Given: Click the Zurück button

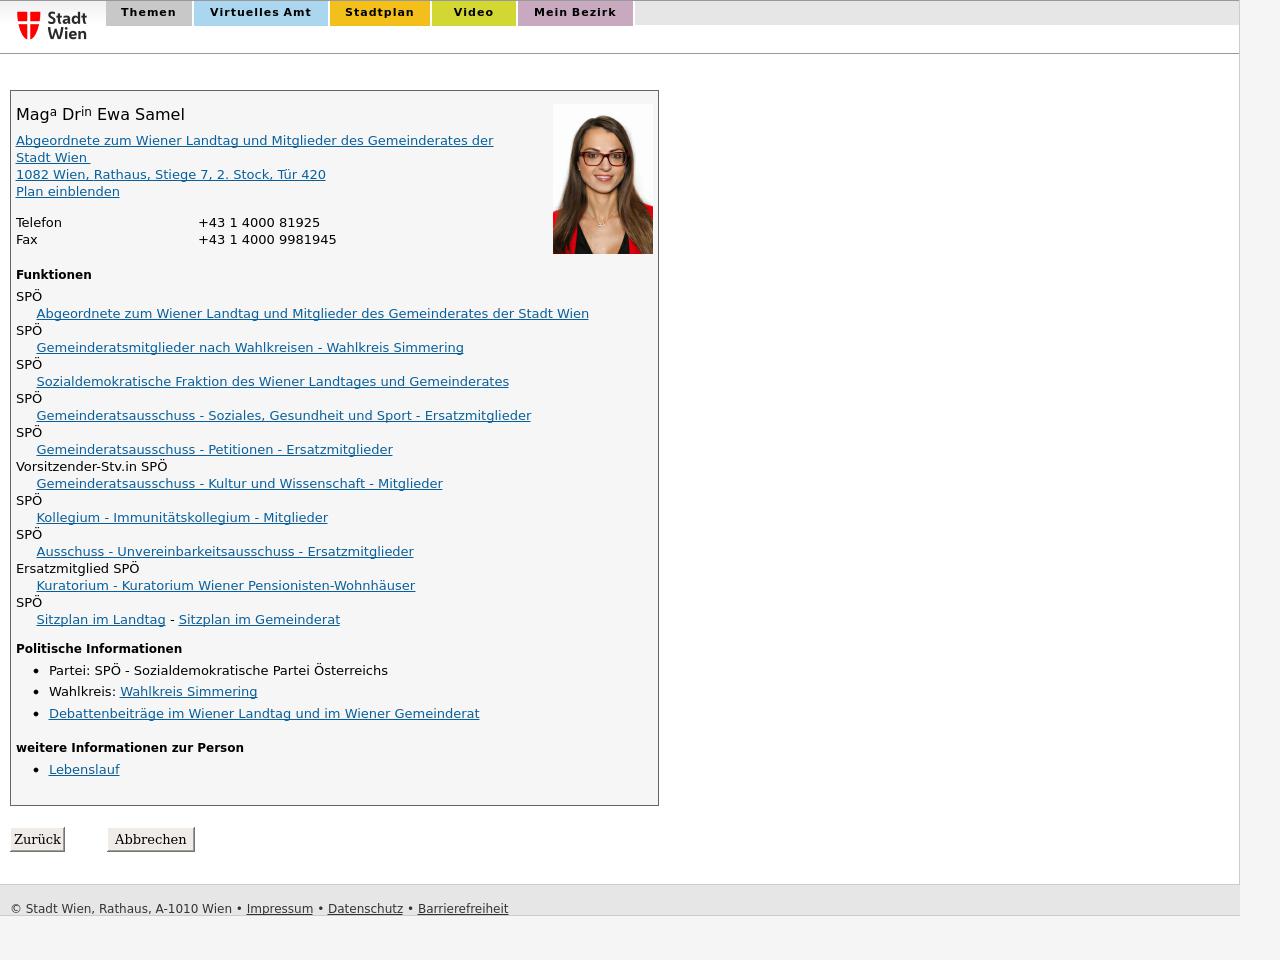Looking at the screenshot, I should [37, 839].
